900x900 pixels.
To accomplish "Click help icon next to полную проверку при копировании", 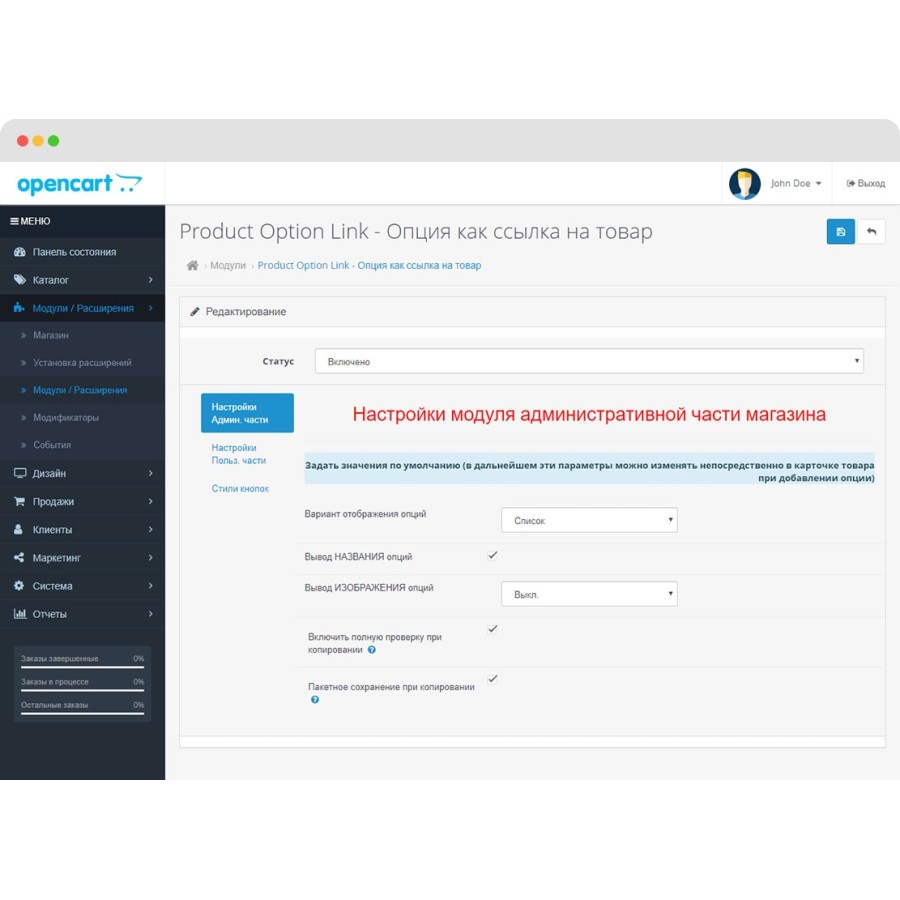I will [x=371, y=650].
